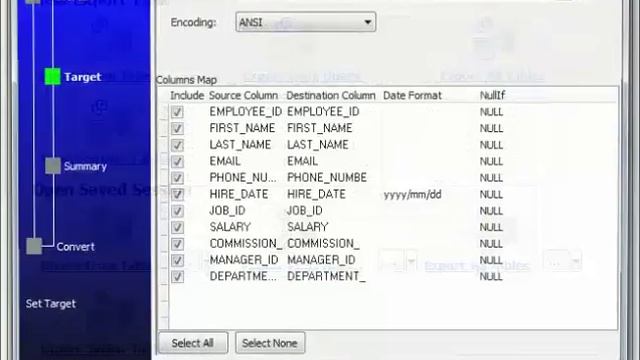
Task: Edit the yyyy/mm/dd date format cell
Action: [413, 194]
